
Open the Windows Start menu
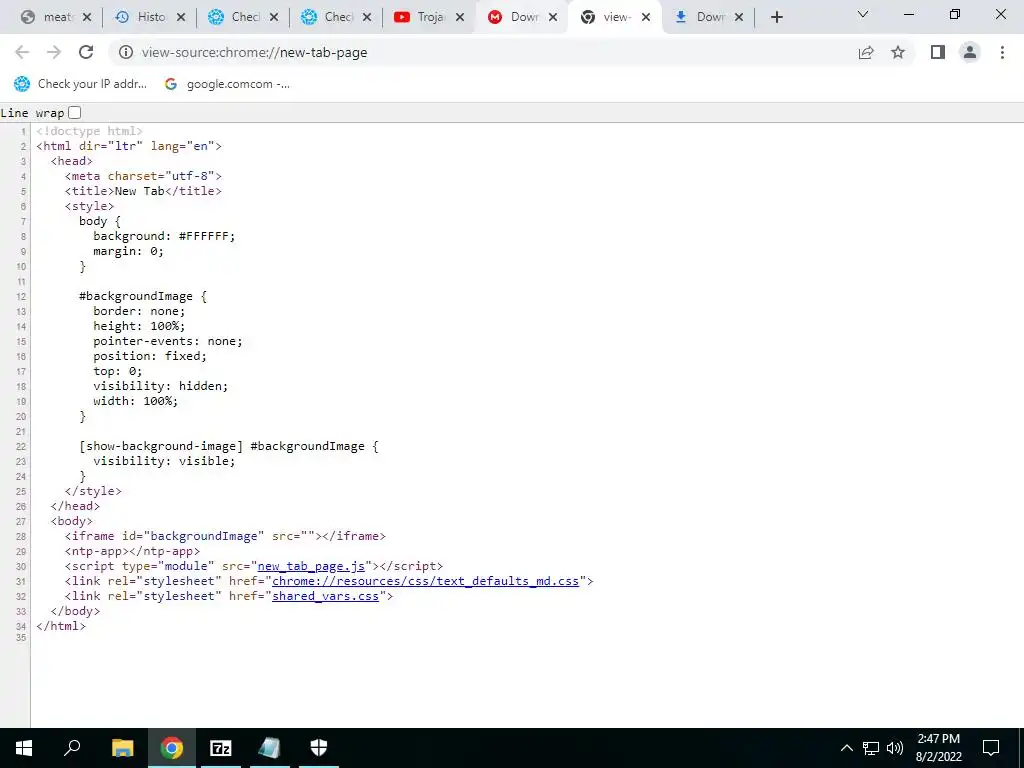tap(24, 748)
